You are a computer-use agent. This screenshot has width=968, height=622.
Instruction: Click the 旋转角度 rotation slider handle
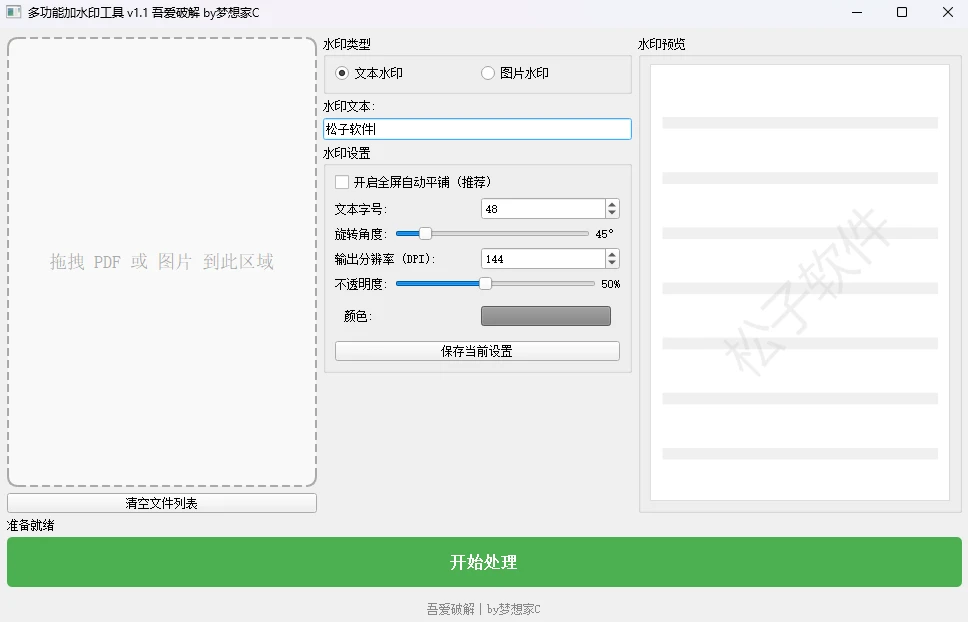coord(423,233)
